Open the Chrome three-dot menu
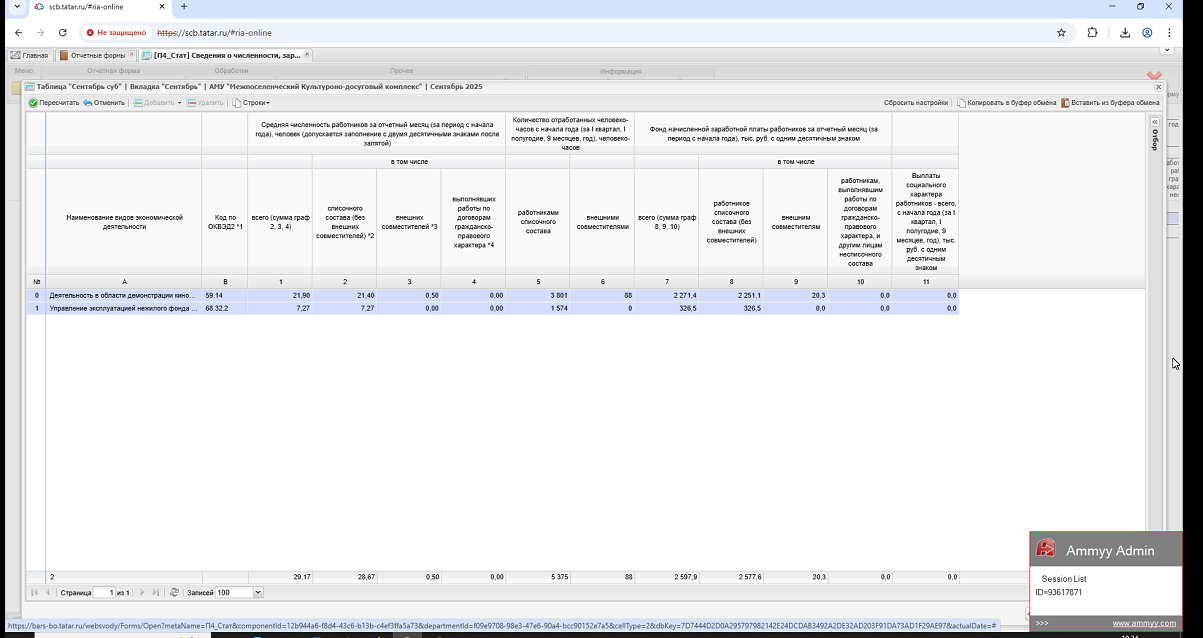The image size is (1203, 638). (1169, 32)
